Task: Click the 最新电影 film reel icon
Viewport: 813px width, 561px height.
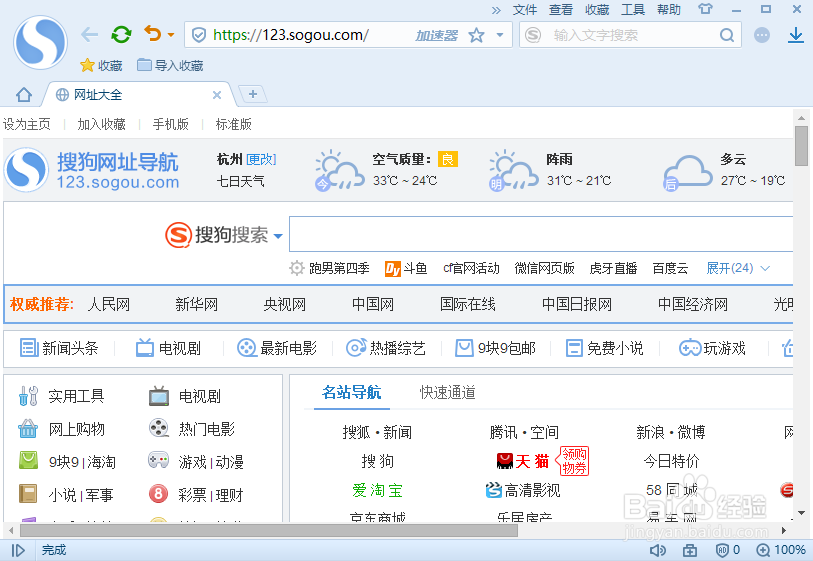Action: (x=246, y=347)
